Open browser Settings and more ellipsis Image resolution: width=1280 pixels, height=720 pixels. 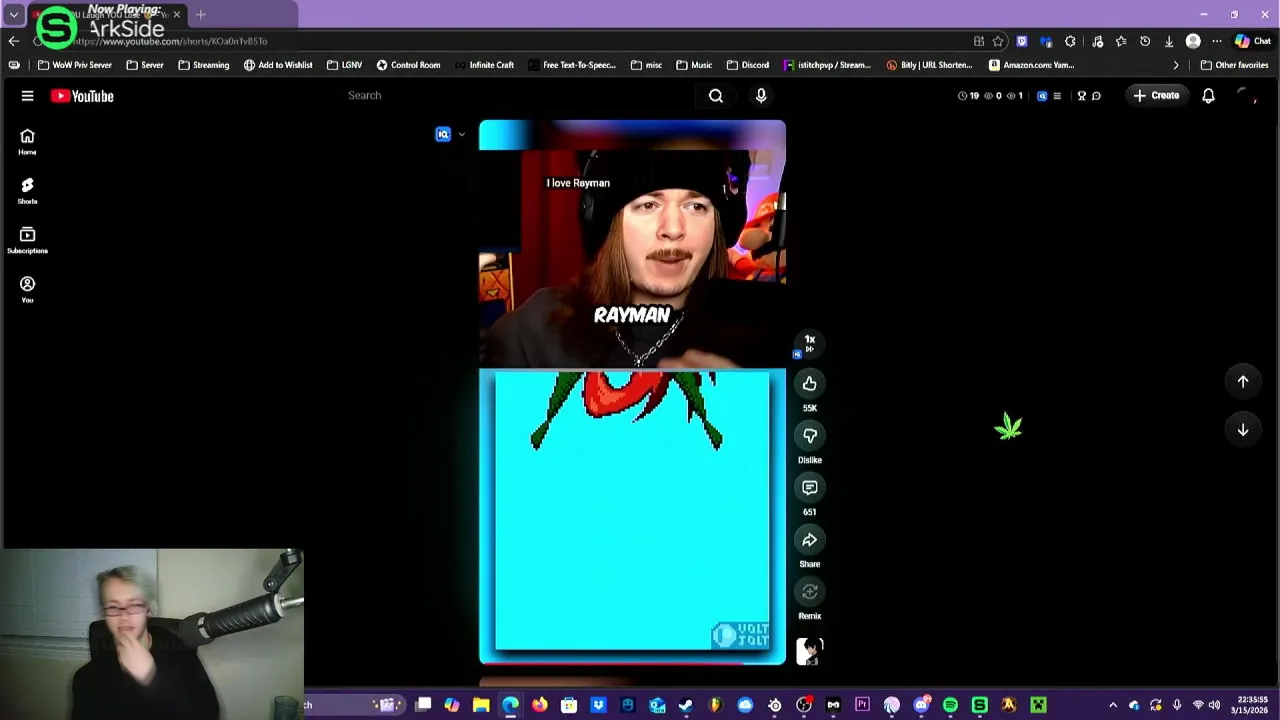coord(1217,41)
